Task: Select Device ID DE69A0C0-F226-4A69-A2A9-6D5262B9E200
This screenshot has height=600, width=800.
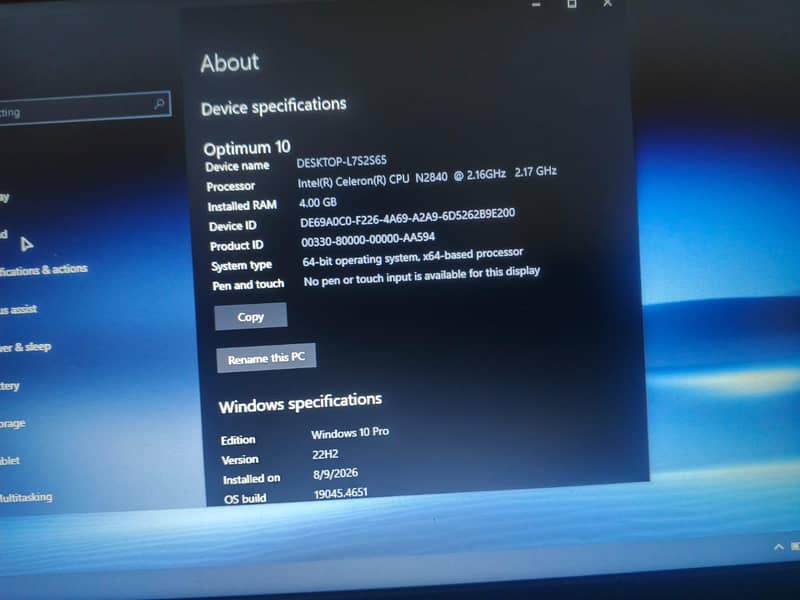Action: pos(408,218)
